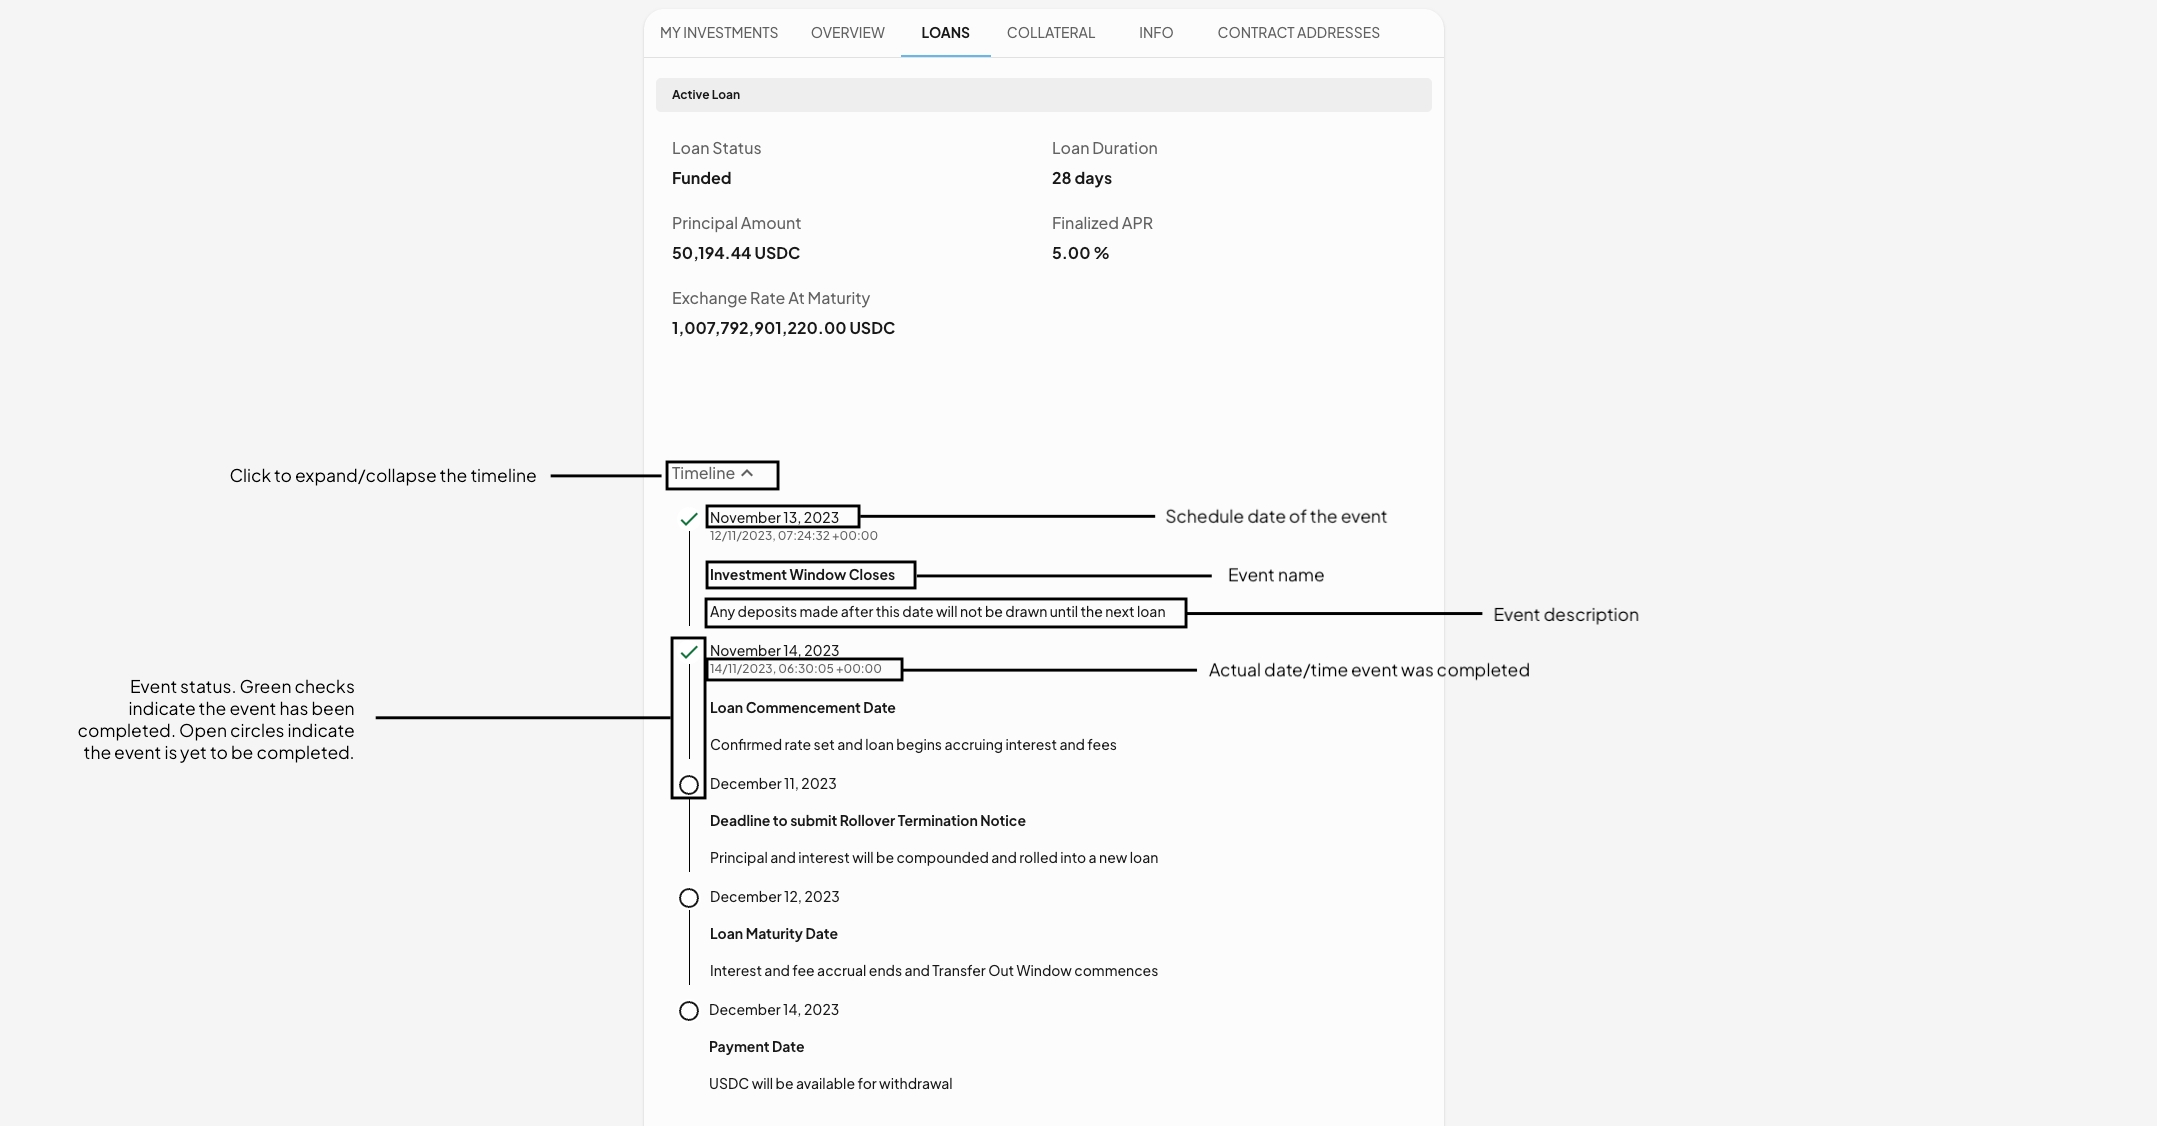
Task: View the Contract Addresses tab
Action: tap(1298, 33)
